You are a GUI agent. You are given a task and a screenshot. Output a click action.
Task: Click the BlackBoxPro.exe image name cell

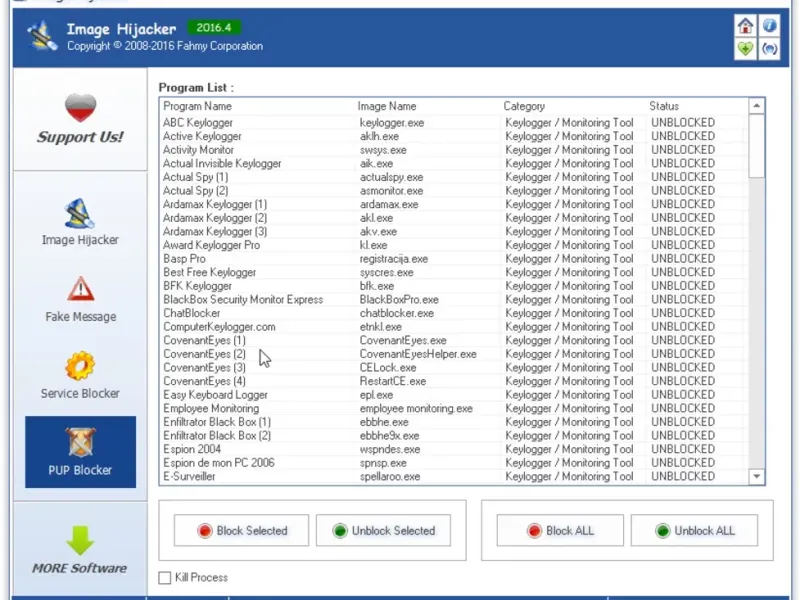coord(399,299)
